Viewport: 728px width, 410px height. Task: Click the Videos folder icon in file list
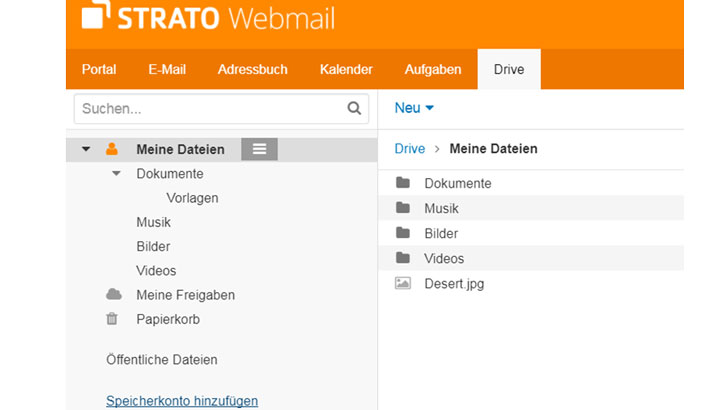[x=403, y=258]
